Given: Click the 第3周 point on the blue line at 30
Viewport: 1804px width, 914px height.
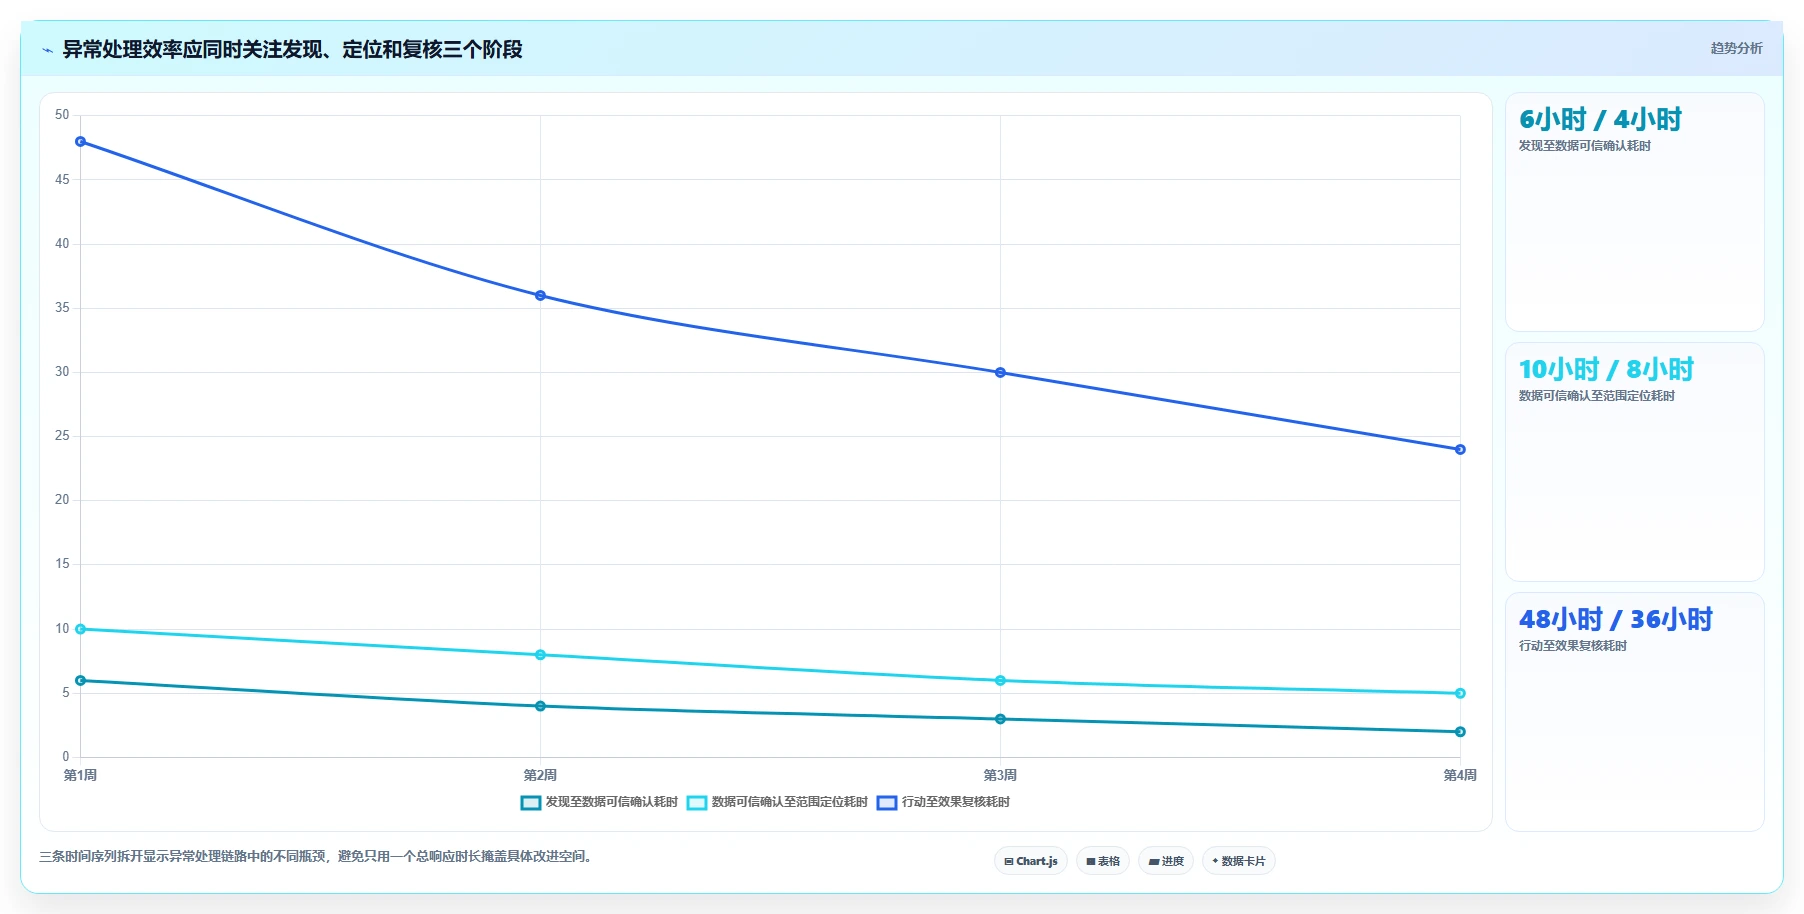Looking at the screenshot, I should [1000, 373].
